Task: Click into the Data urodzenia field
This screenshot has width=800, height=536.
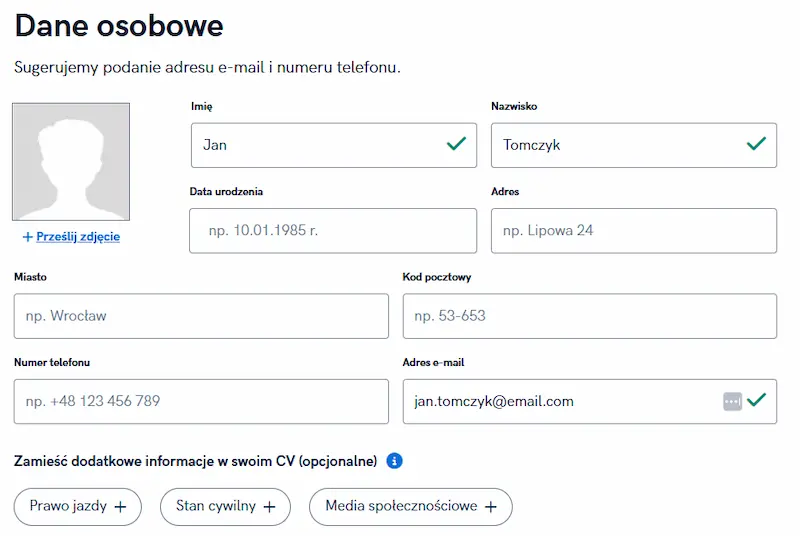Action: point(333,231)
